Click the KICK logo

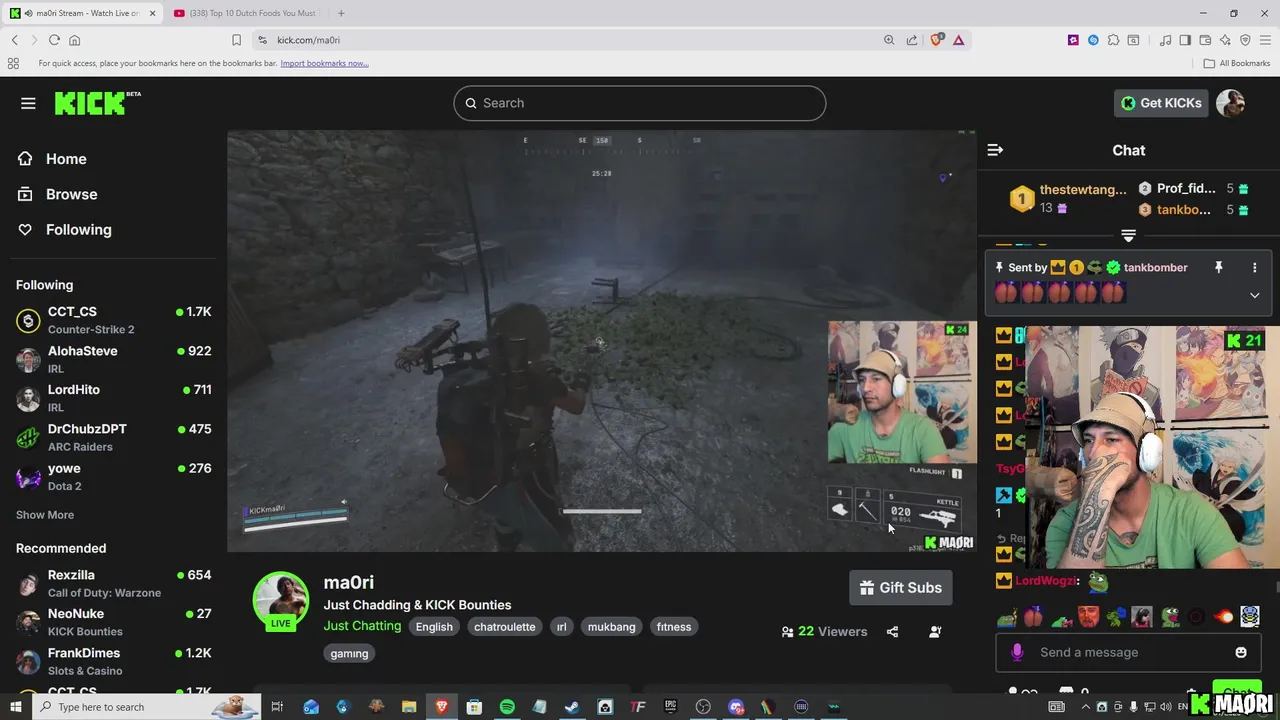[97, 103]
